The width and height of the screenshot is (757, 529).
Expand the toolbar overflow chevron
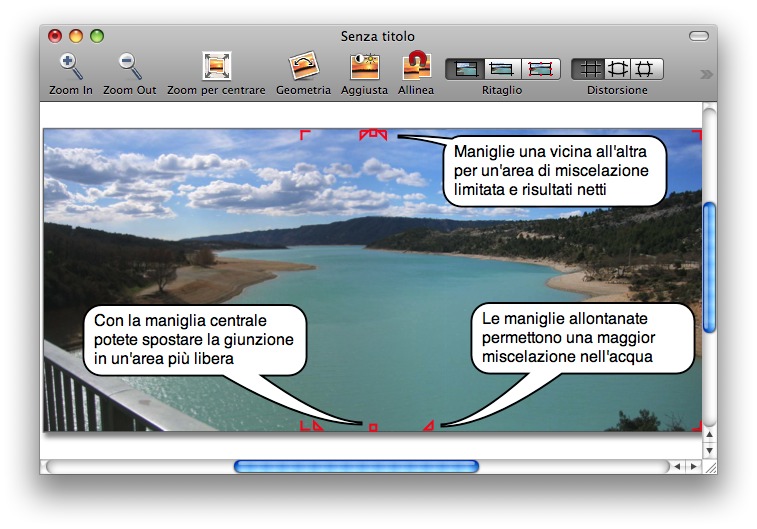coord(706,74)
